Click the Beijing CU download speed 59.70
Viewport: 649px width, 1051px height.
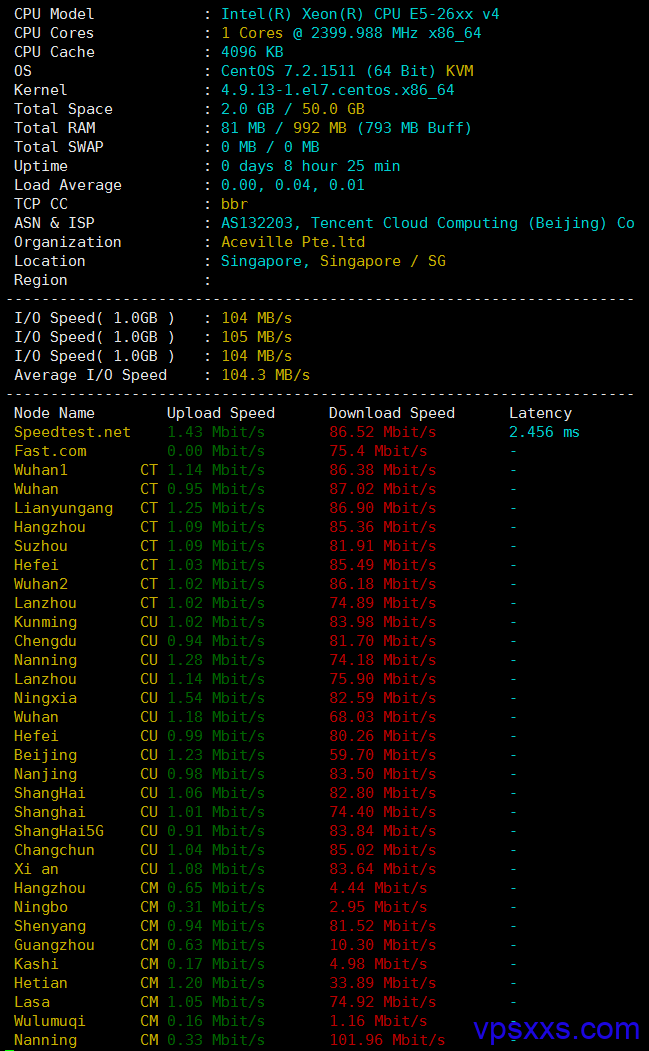(382, 755)
